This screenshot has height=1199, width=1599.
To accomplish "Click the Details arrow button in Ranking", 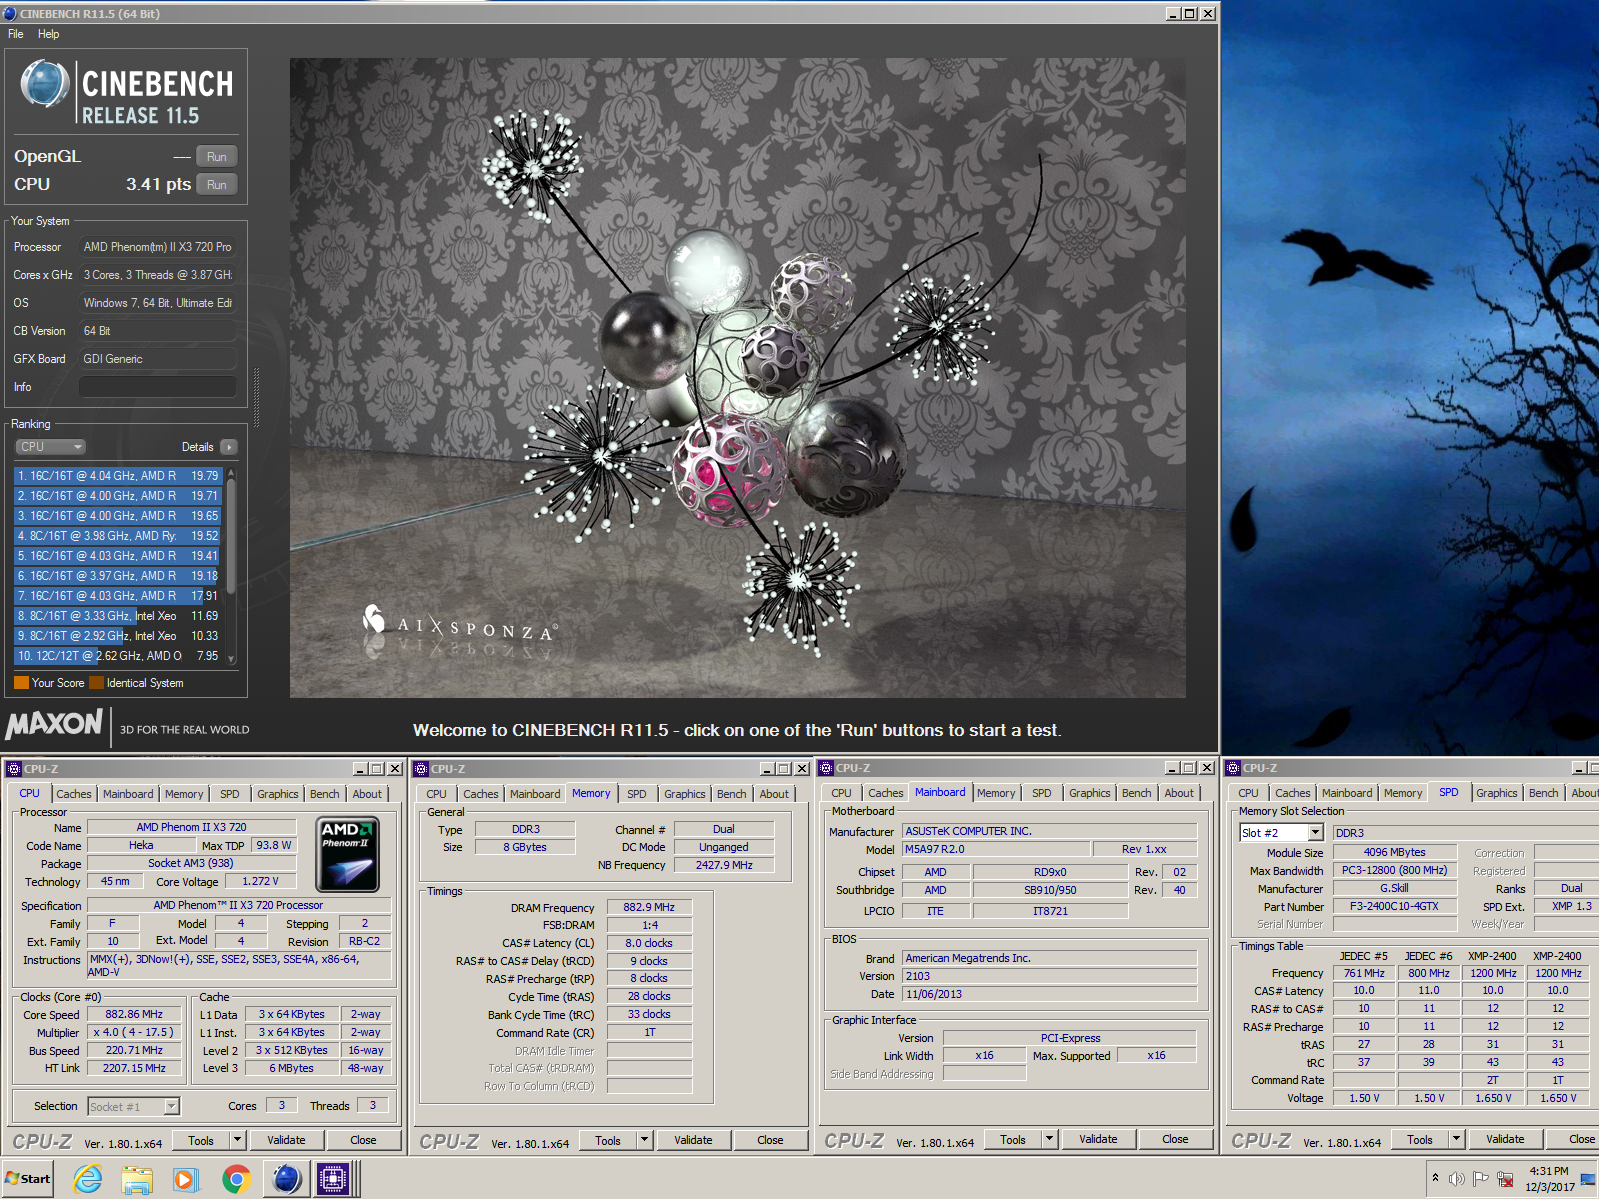I will click(229, 447).
